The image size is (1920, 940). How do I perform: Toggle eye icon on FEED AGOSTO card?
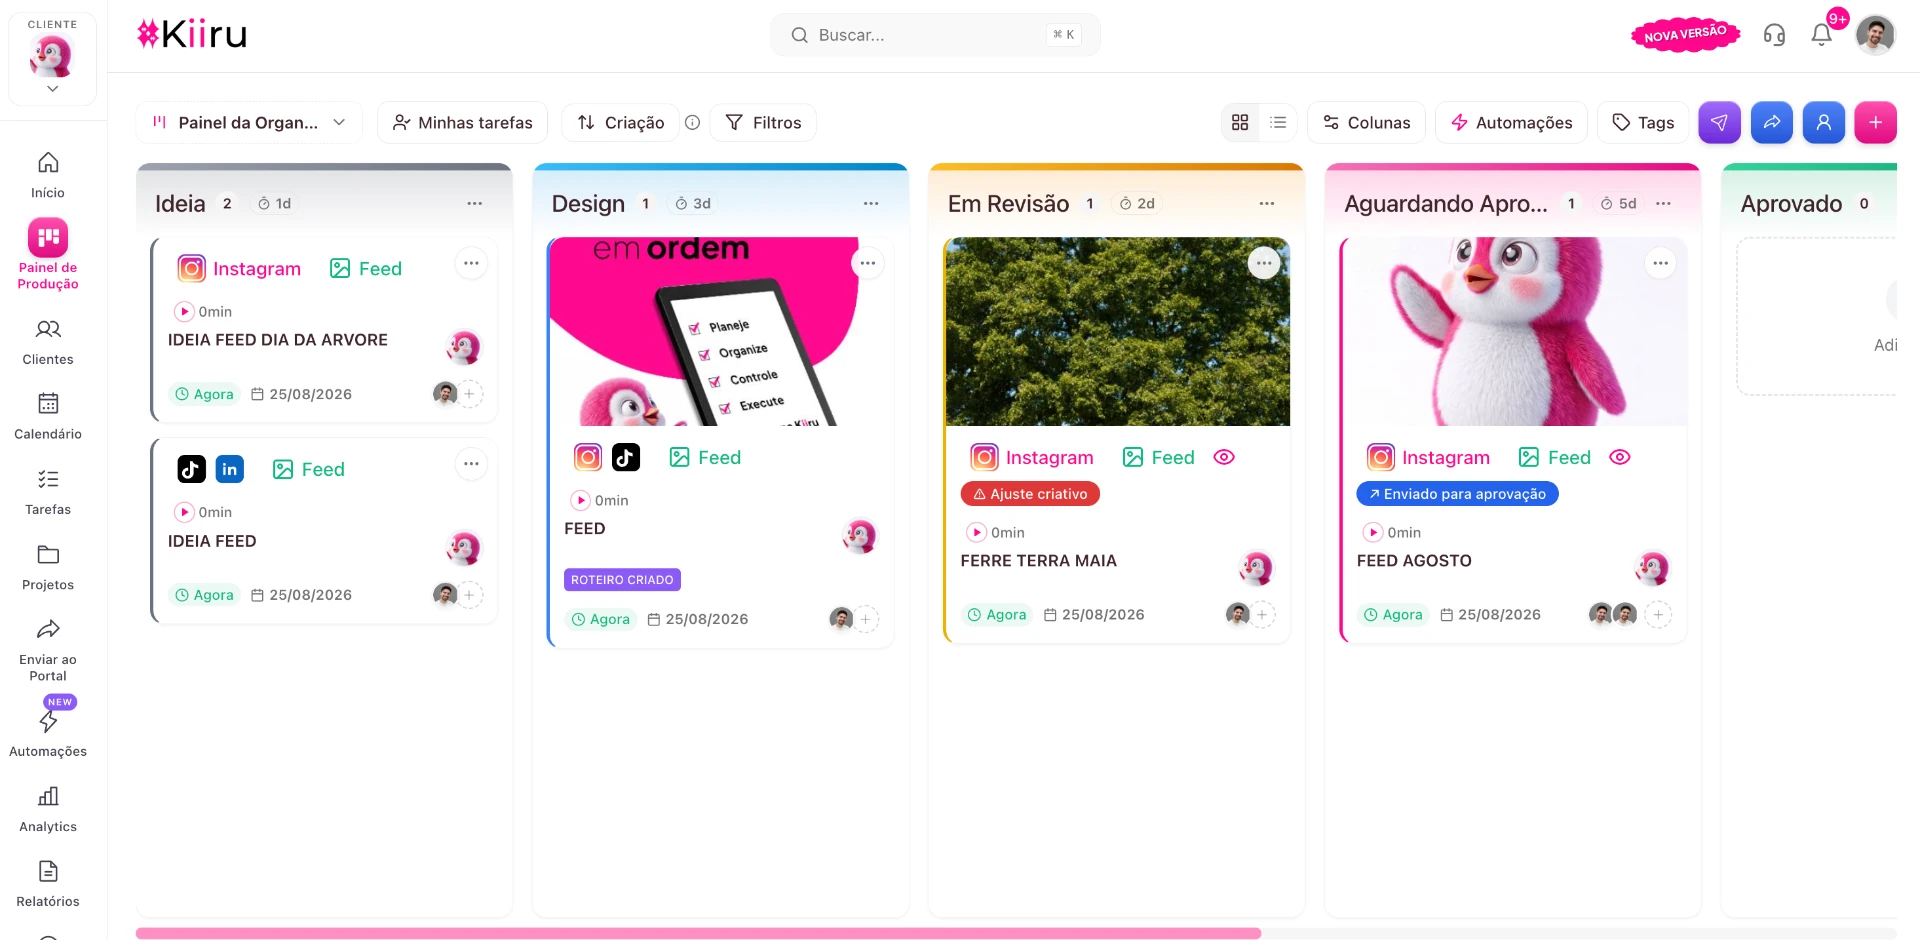coord(1620,457)
